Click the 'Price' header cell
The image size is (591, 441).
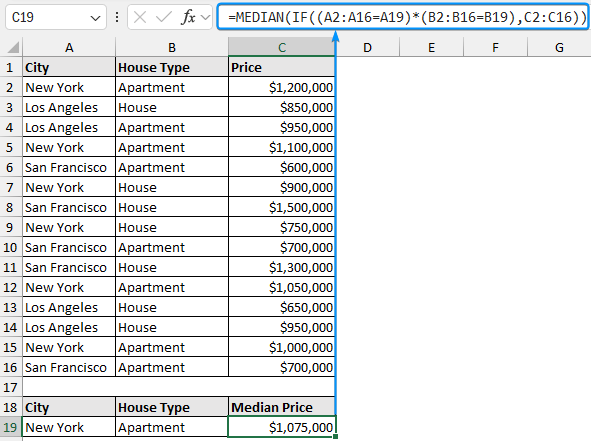(x=282, y=67)
